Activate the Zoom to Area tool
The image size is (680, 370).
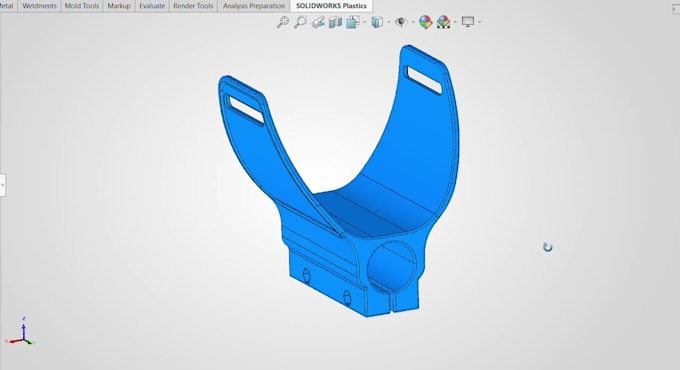300,22
